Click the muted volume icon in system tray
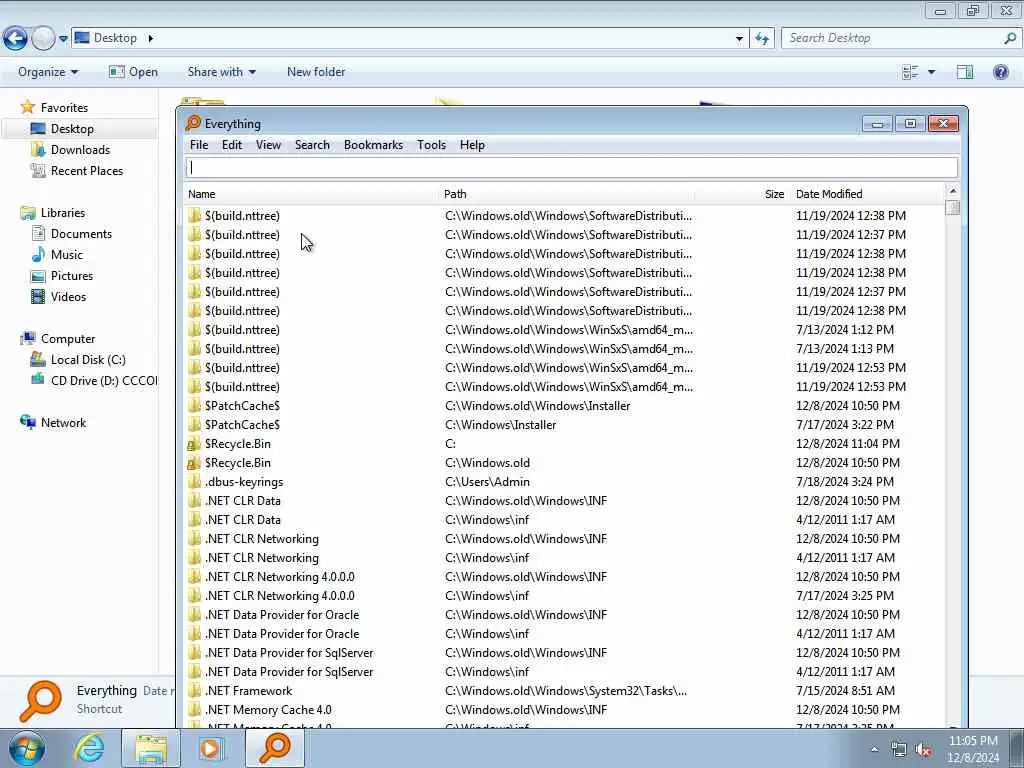Screen dimensions: 1024x768 coord(923,750)
